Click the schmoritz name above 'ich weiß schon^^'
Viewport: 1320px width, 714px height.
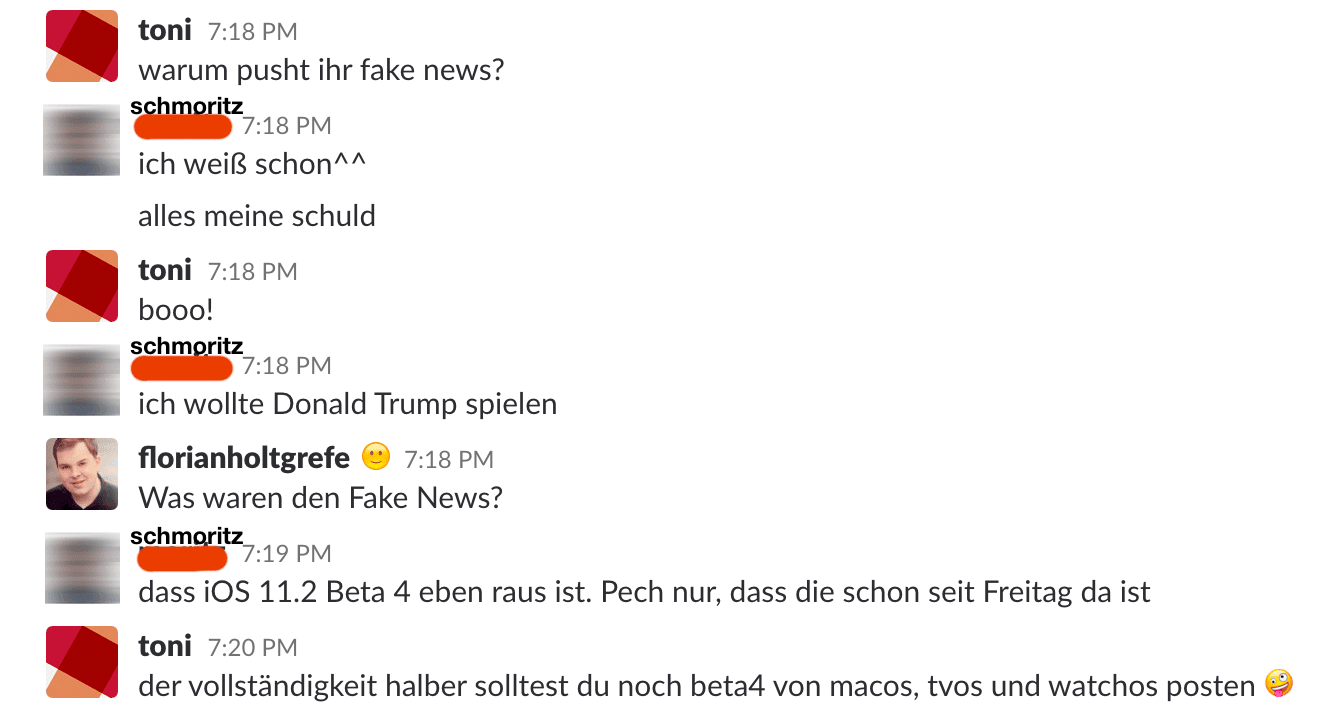(x=187, y=107)
